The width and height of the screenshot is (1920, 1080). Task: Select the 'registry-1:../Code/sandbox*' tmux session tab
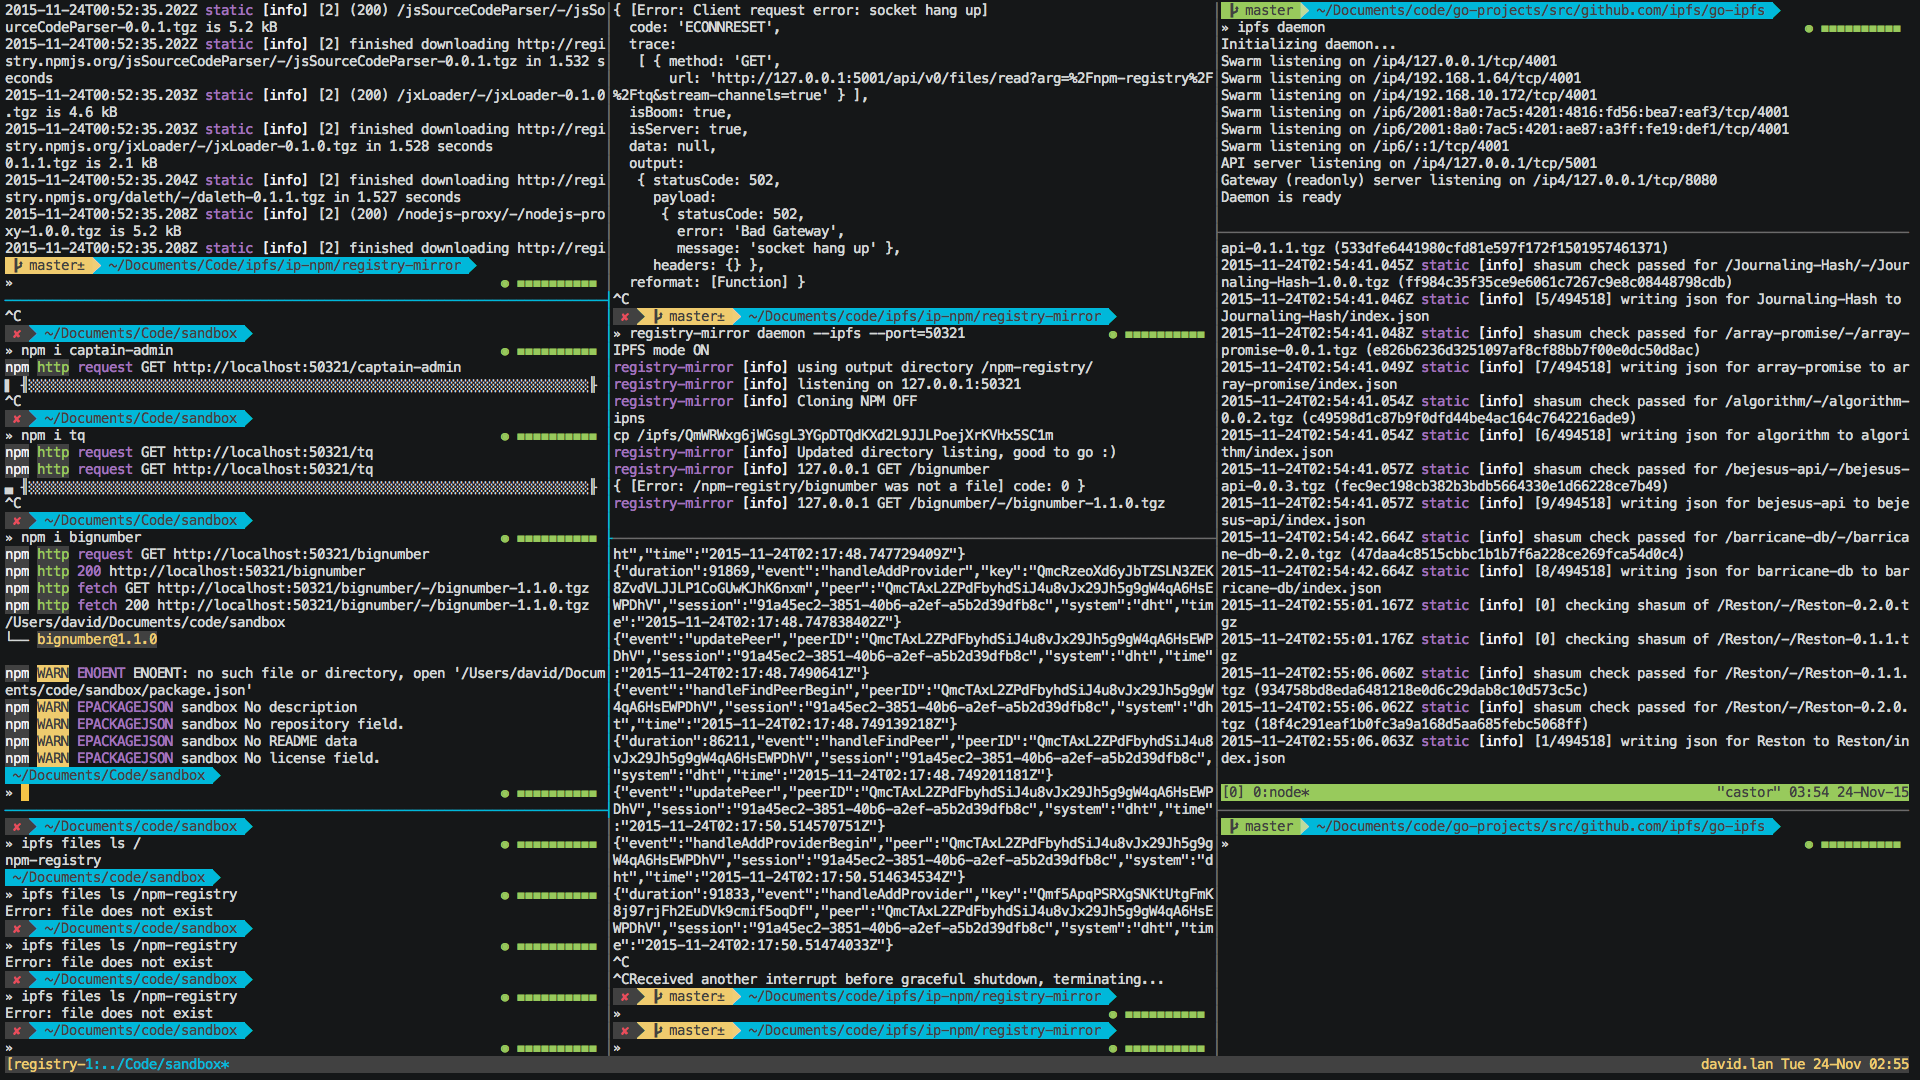coord(120,1065)
